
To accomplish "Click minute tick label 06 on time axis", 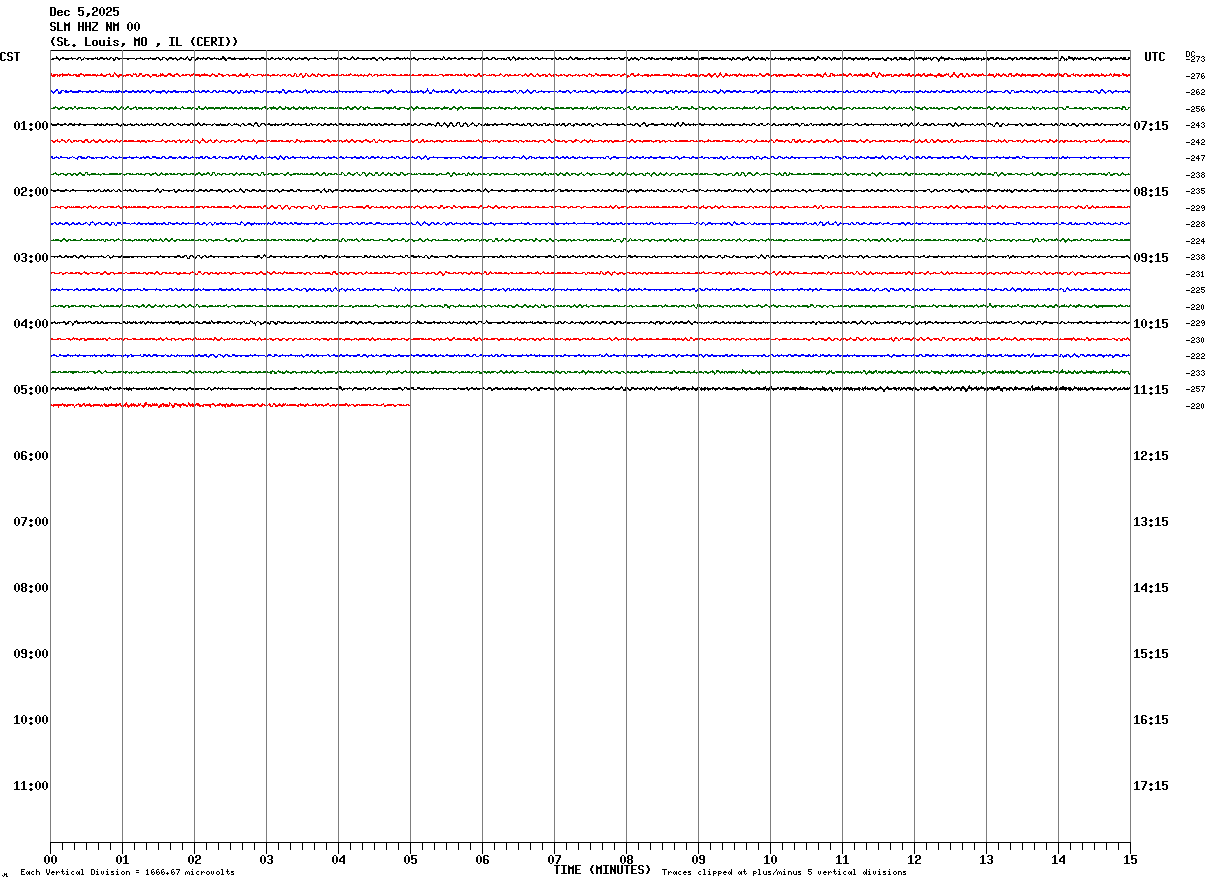I will 482,860.
